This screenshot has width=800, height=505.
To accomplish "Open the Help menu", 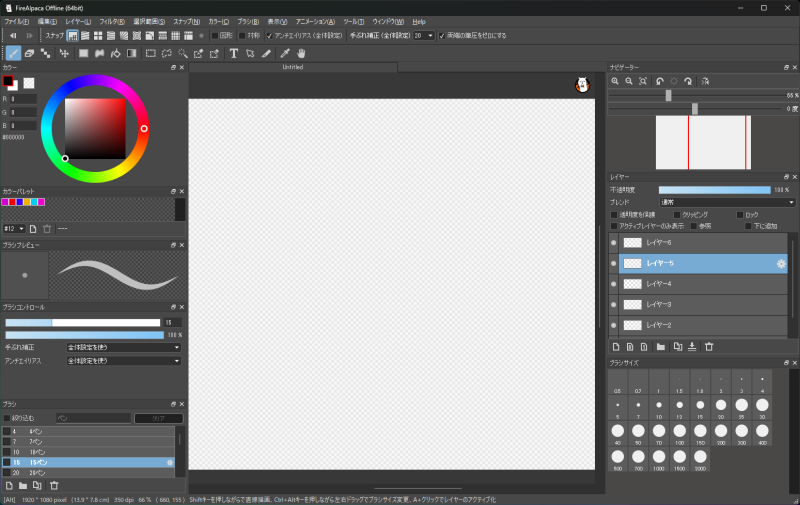I will tap(419, 22).
